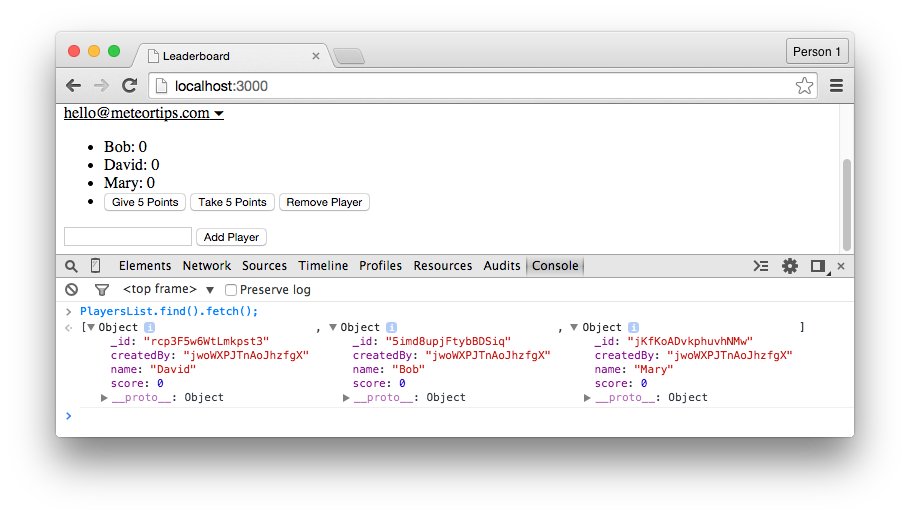This screenshot has width=910, height=517.
Task: Open the DevTools inspect element magnifier
Action: tap(71, 266)
